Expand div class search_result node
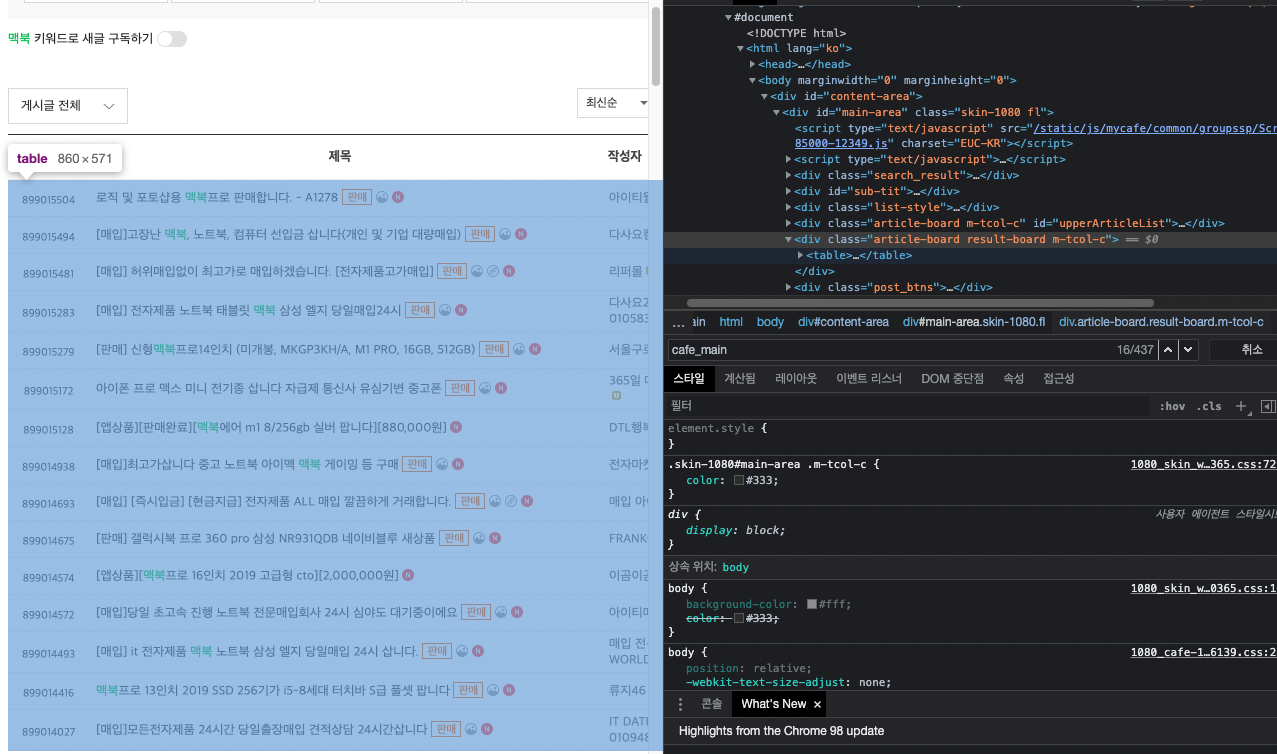Image resolution: width=1277 pixels, height=754 pixels. [788, 175]
